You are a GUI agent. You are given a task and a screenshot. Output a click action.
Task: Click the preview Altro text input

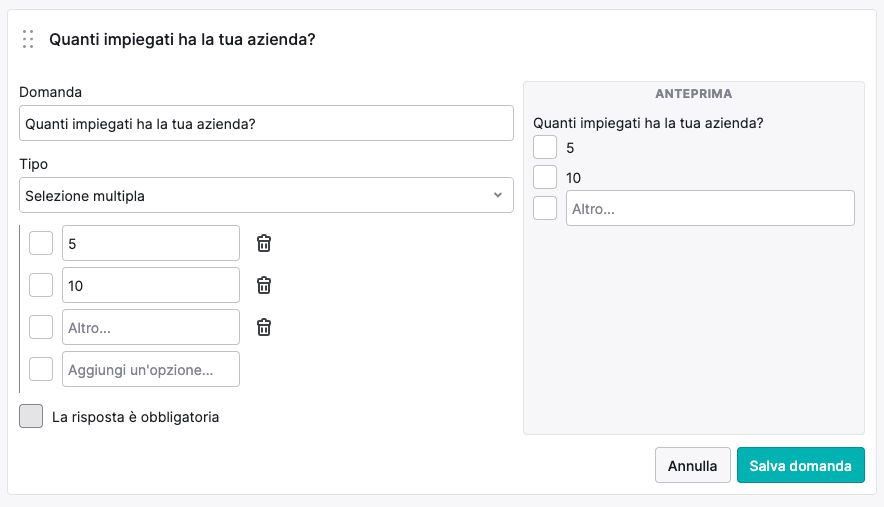710,208
